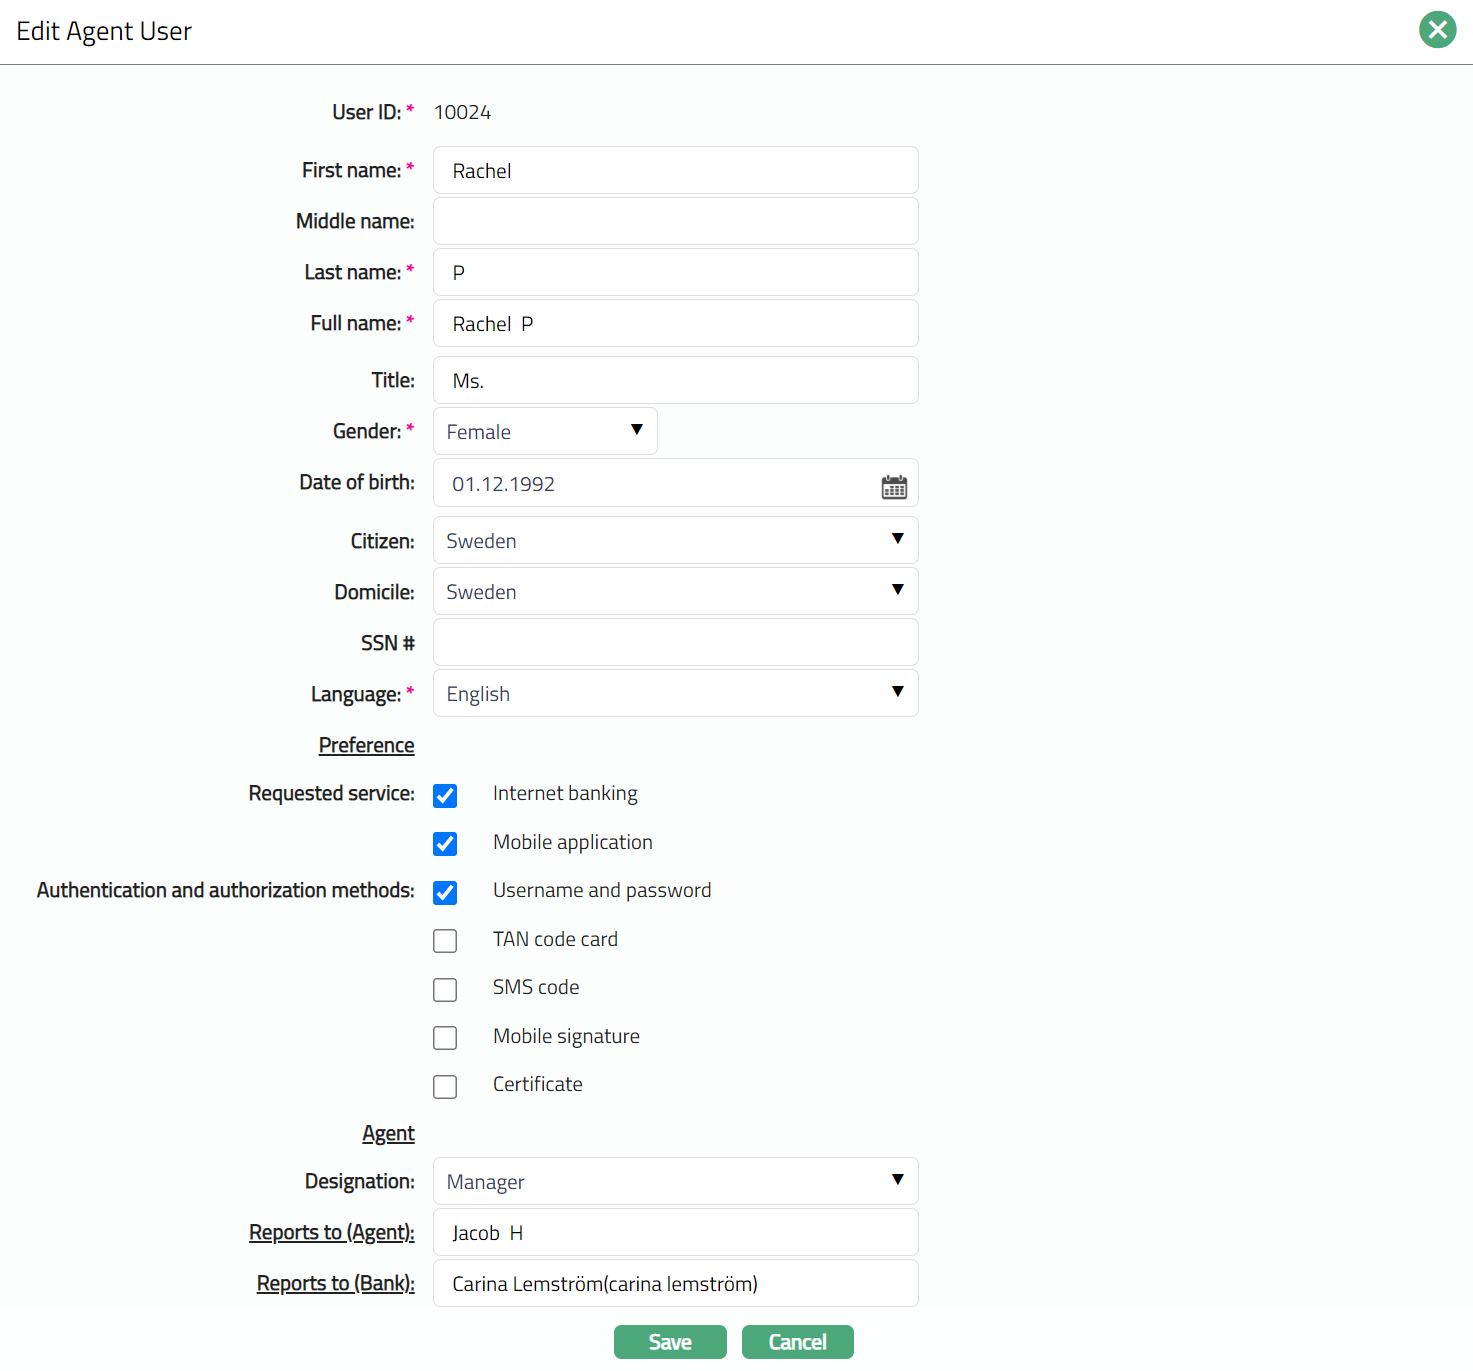Open the date of birth calendar picker
1473x1371 pixels.
click(x=894, y=487)
